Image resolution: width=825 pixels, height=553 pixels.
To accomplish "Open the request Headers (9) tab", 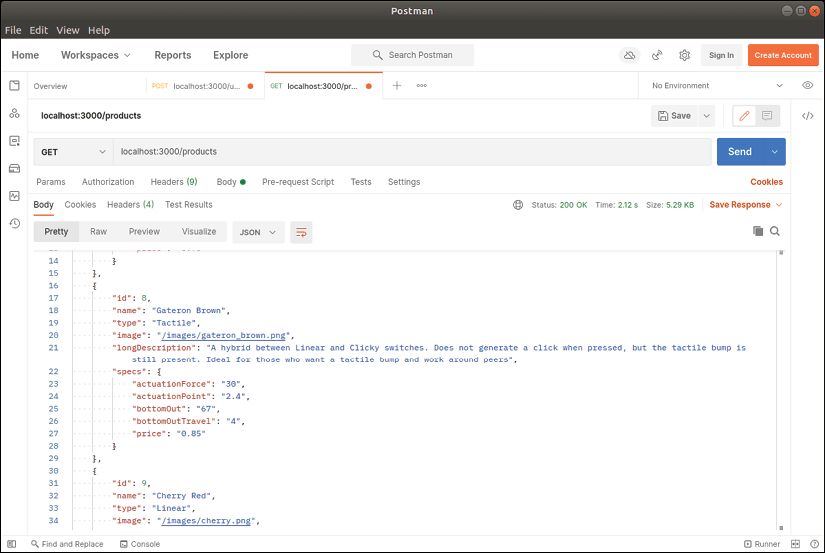I will point(174,182).
